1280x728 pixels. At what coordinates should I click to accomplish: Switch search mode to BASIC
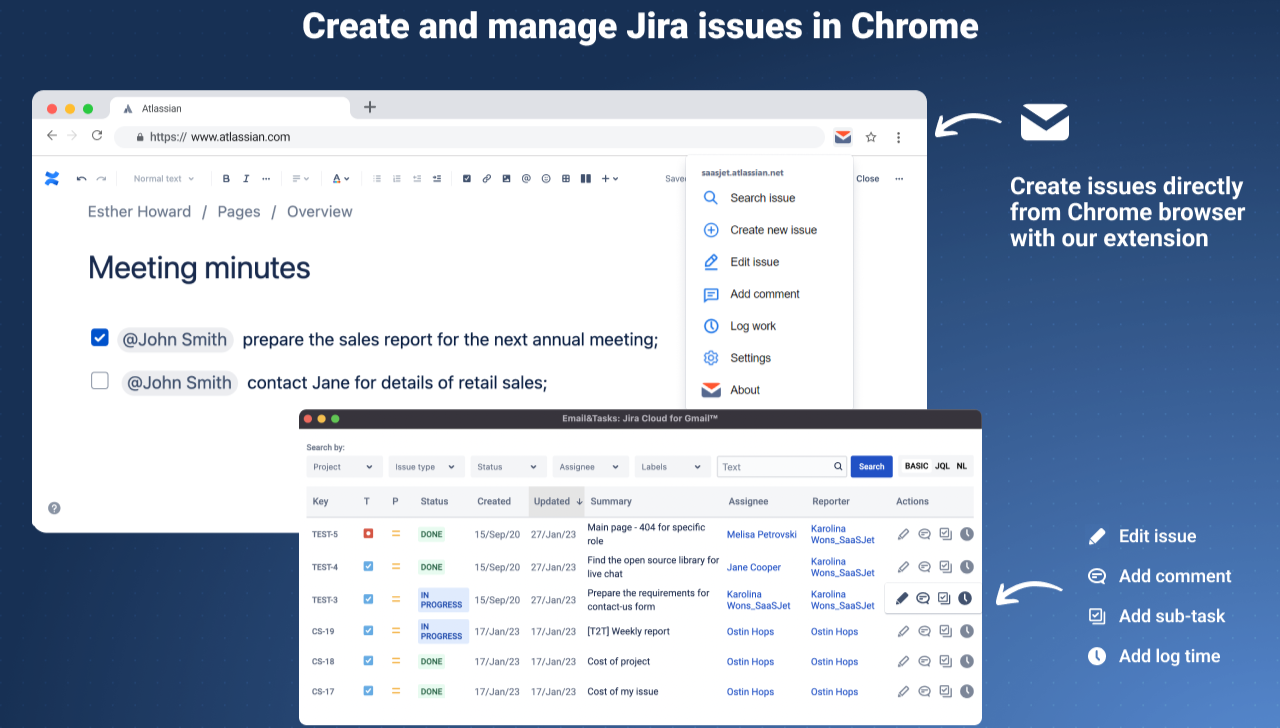point(917,466)
